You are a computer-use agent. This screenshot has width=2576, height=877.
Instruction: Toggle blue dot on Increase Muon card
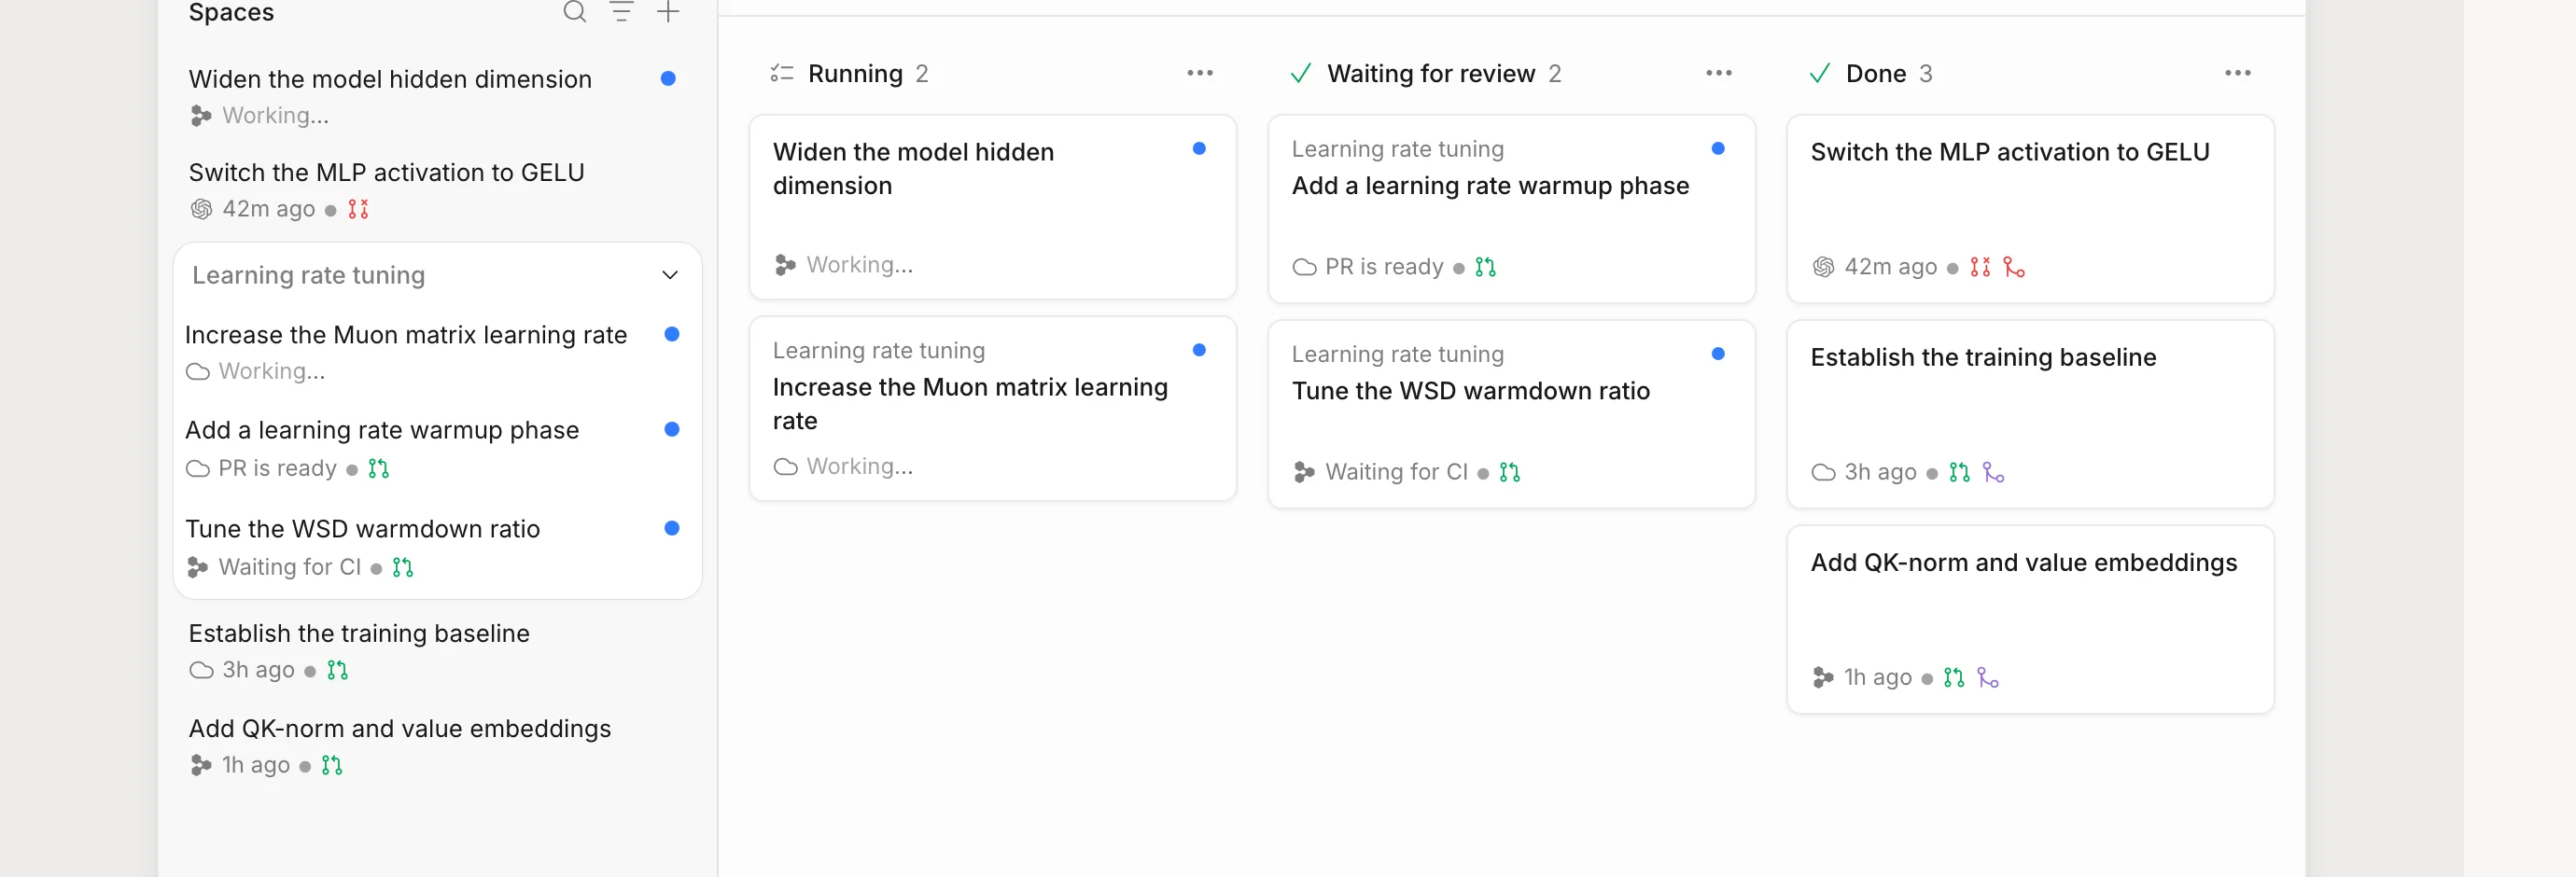pos(1199,350)
